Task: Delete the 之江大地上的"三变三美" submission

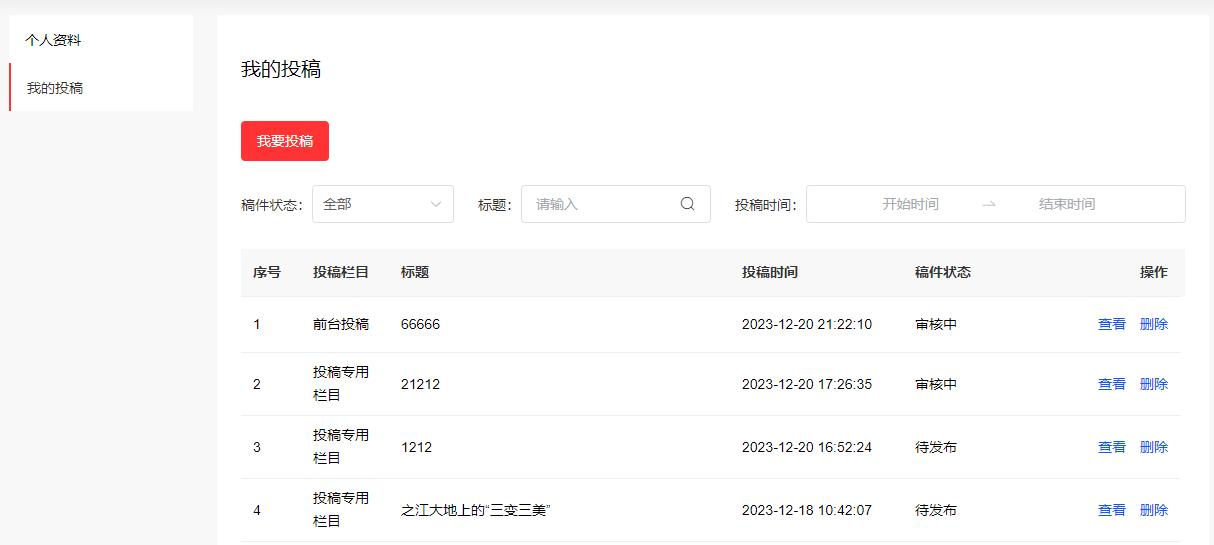Action: pos(1153,510)
